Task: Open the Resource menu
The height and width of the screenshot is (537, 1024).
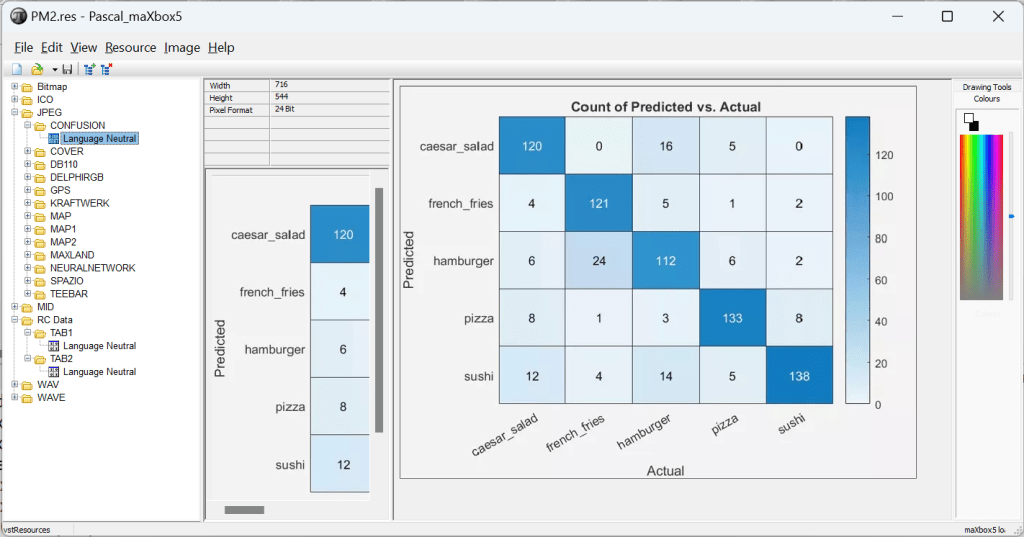Action: [x=130, y=47]
